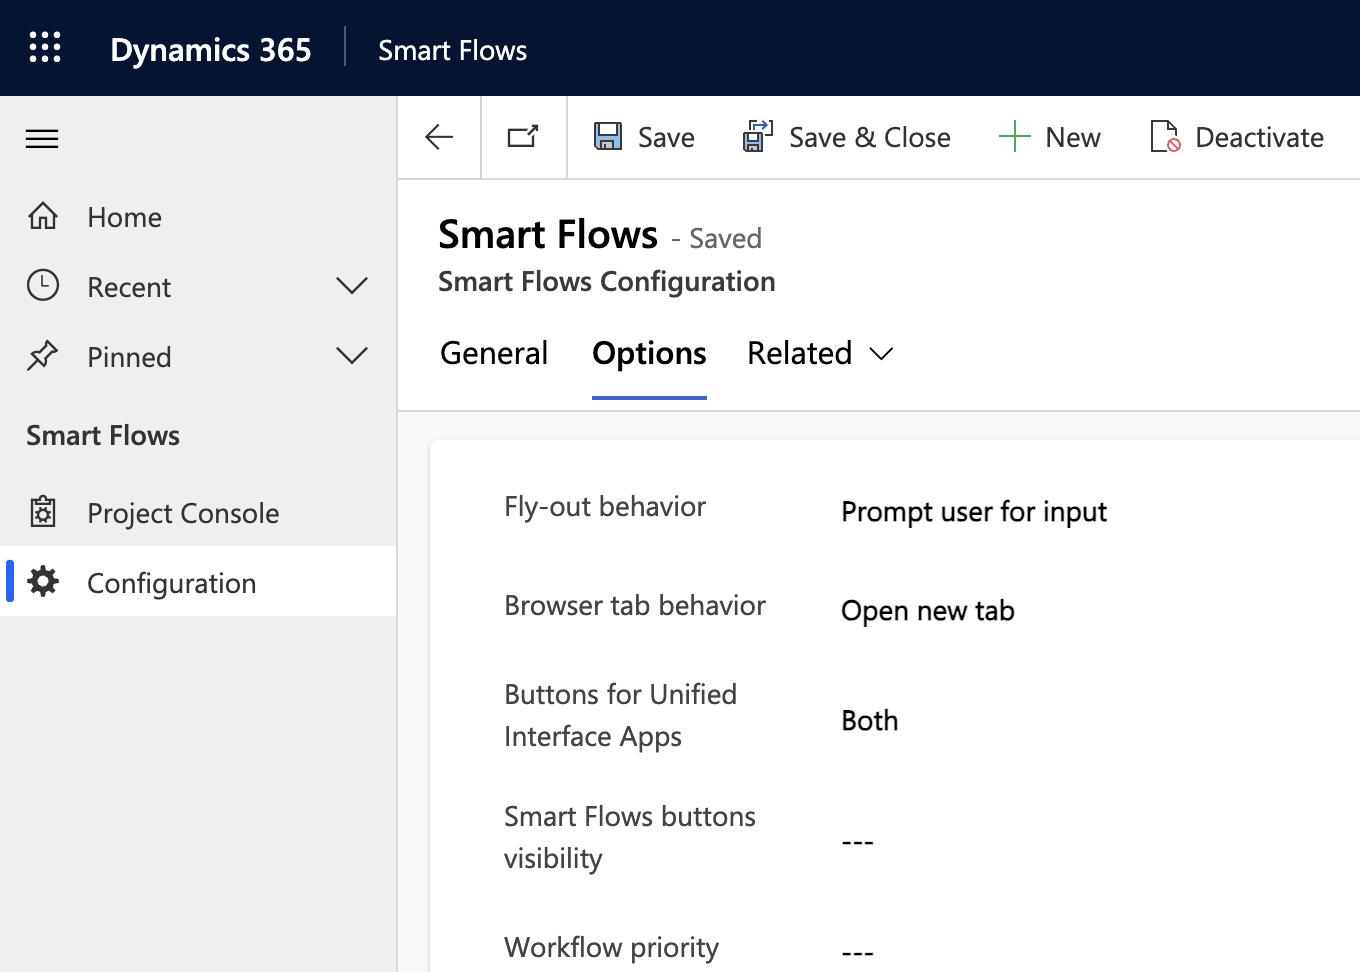Click the 'Workflow priority' label
1360x972 pixels.
(611, 947)
